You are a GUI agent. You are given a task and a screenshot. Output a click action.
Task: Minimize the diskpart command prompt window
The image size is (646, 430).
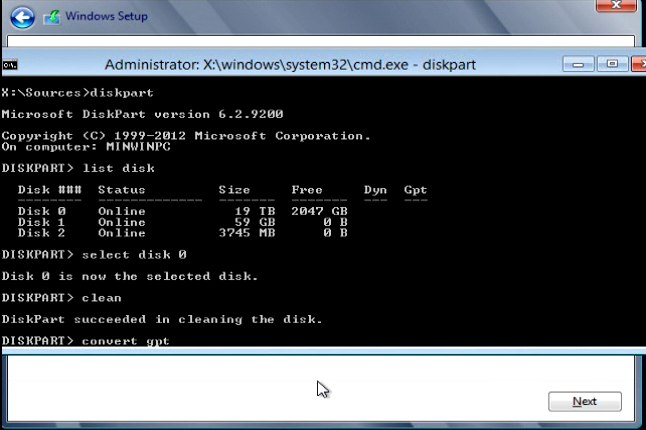click(x=577, y=64)
